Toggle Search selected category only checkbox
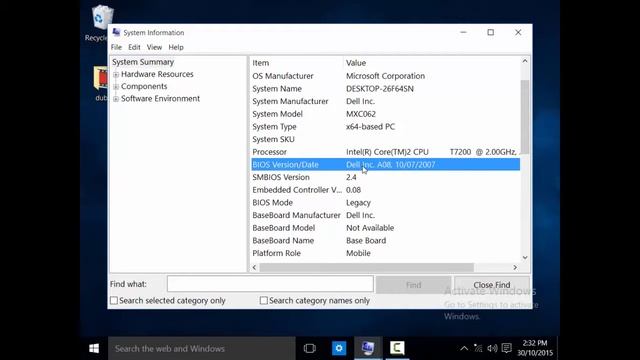 click(x=114, y=300)
